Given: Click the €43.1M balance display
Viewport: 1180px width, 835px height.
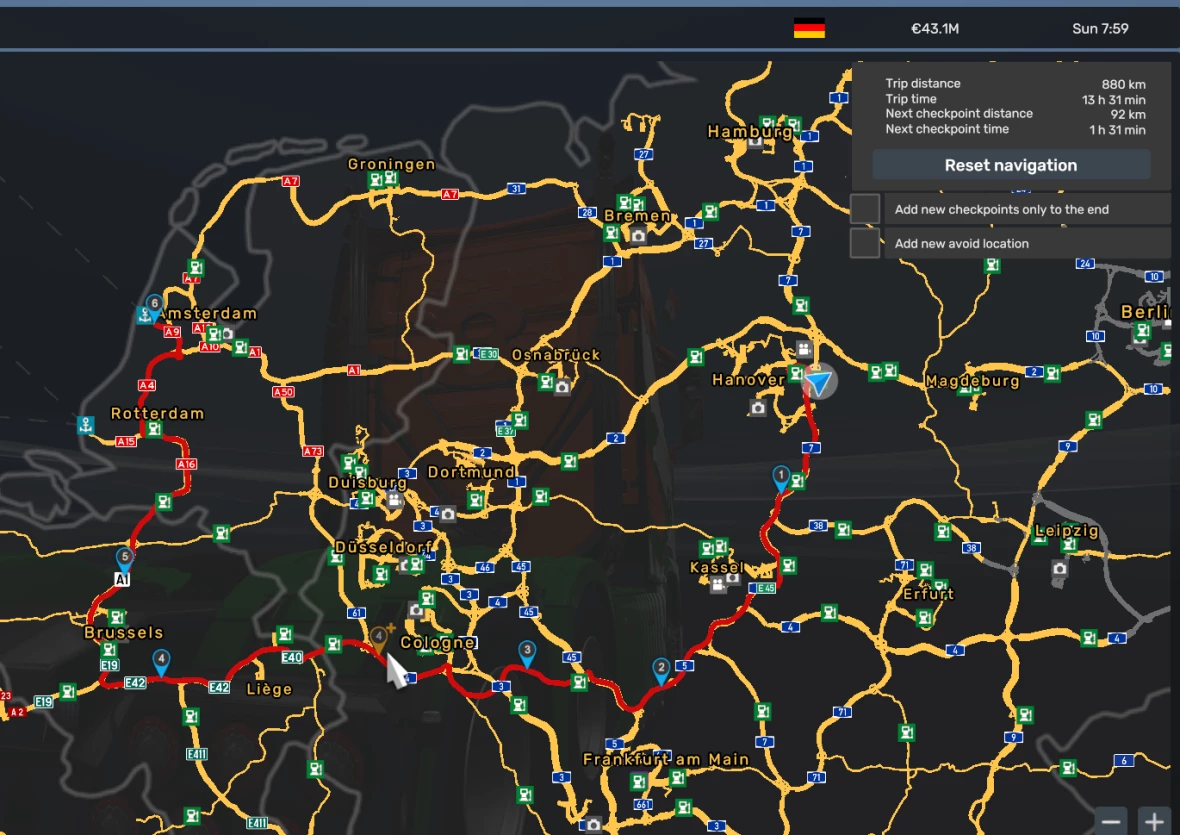Looking at the screenshot, I should 934,28.
